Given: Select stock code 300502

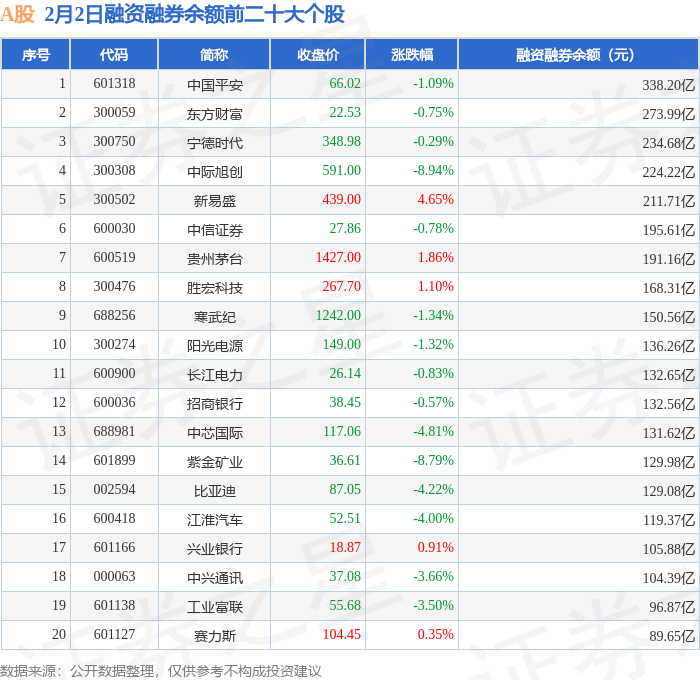Looking at the screenshot, I should tap(114, 200).
